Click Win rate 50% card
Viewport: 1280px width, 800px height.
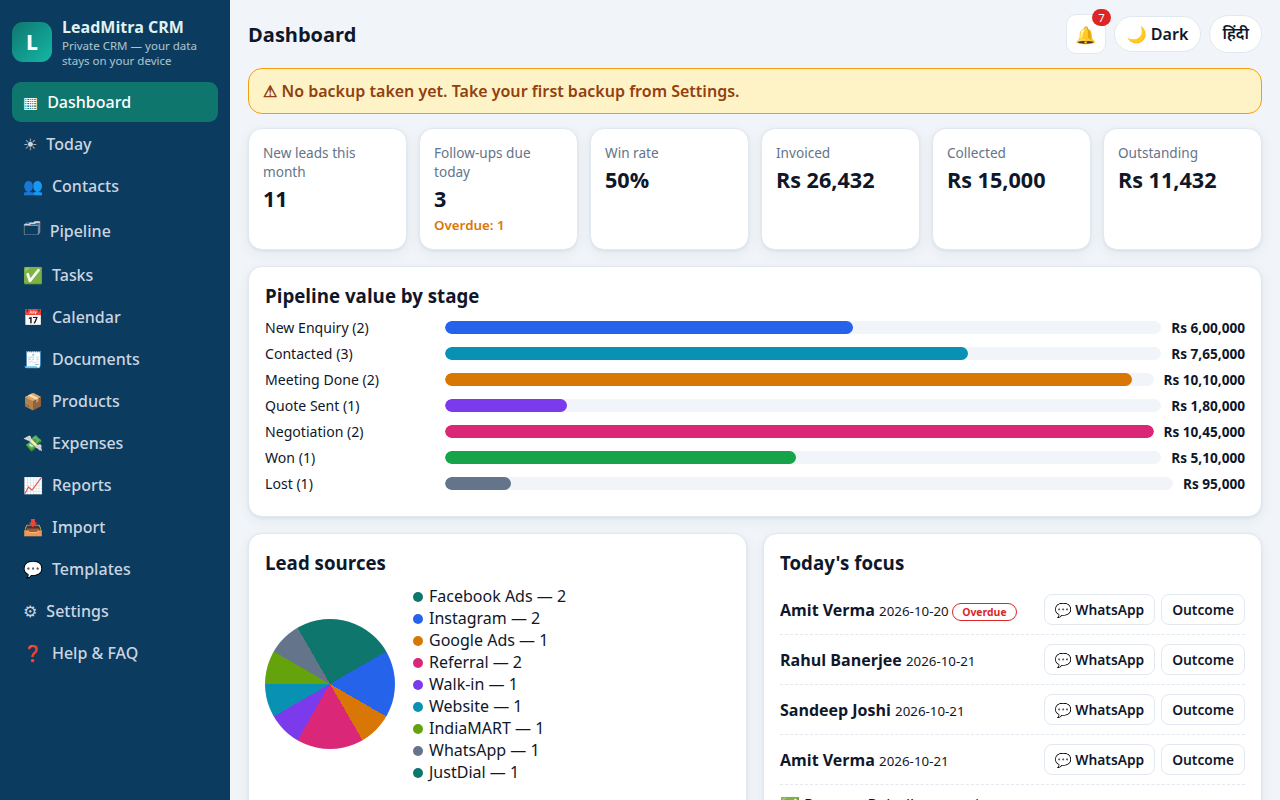pos(669,189)
